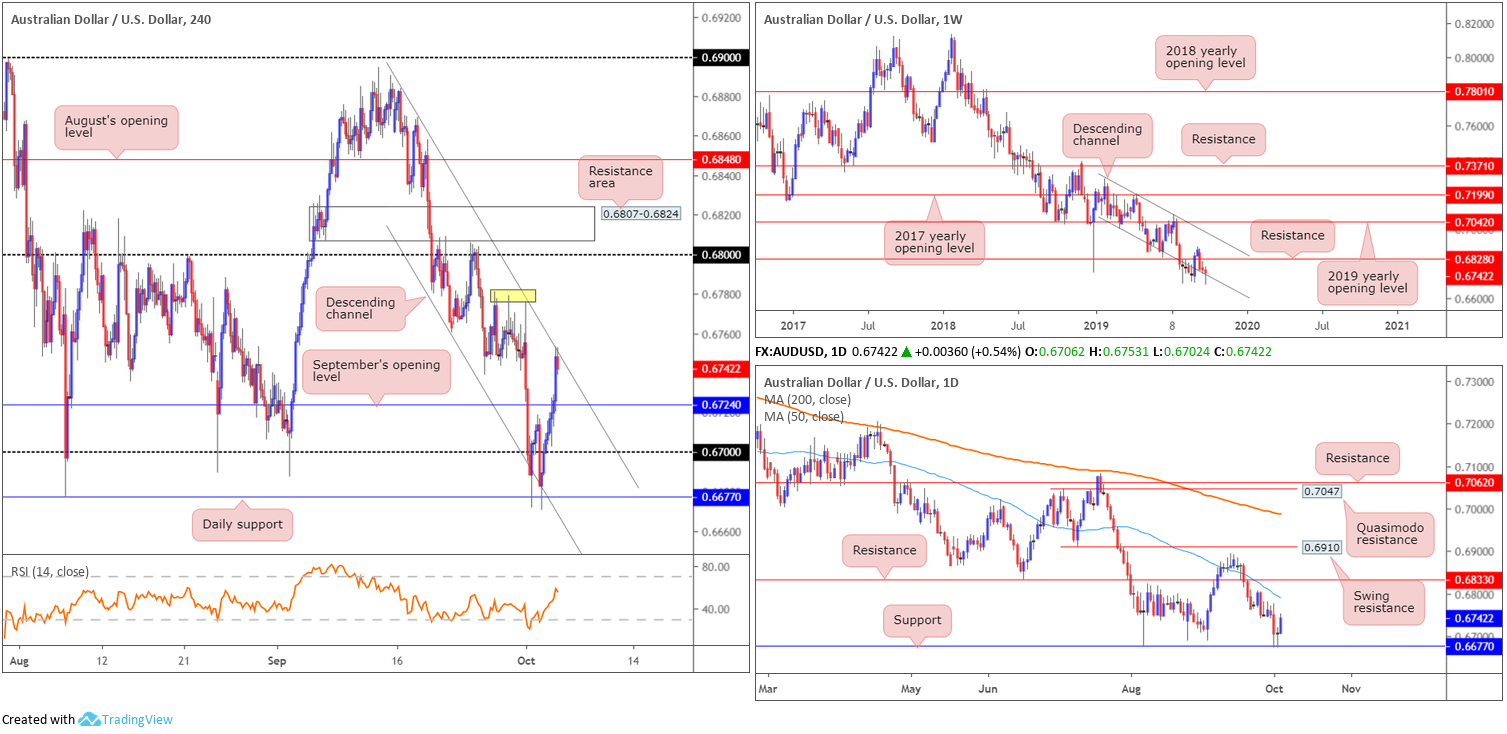Select the Swing resistance callout
Screen dimensions: 1507x734
tap(1382, 602)
